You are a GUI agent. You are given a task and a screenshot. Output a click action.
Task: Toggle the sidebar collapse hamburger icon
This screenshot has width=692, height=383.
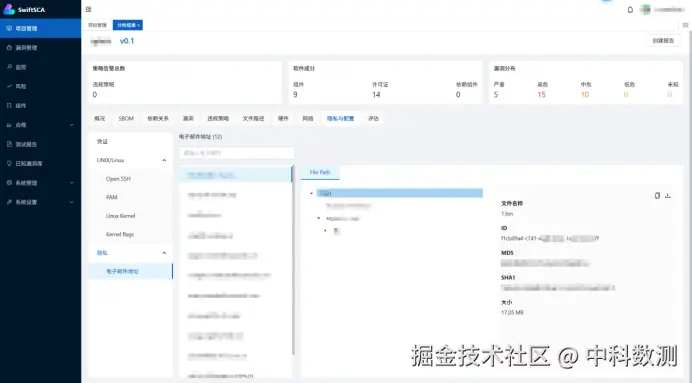(x=88, y=9)
